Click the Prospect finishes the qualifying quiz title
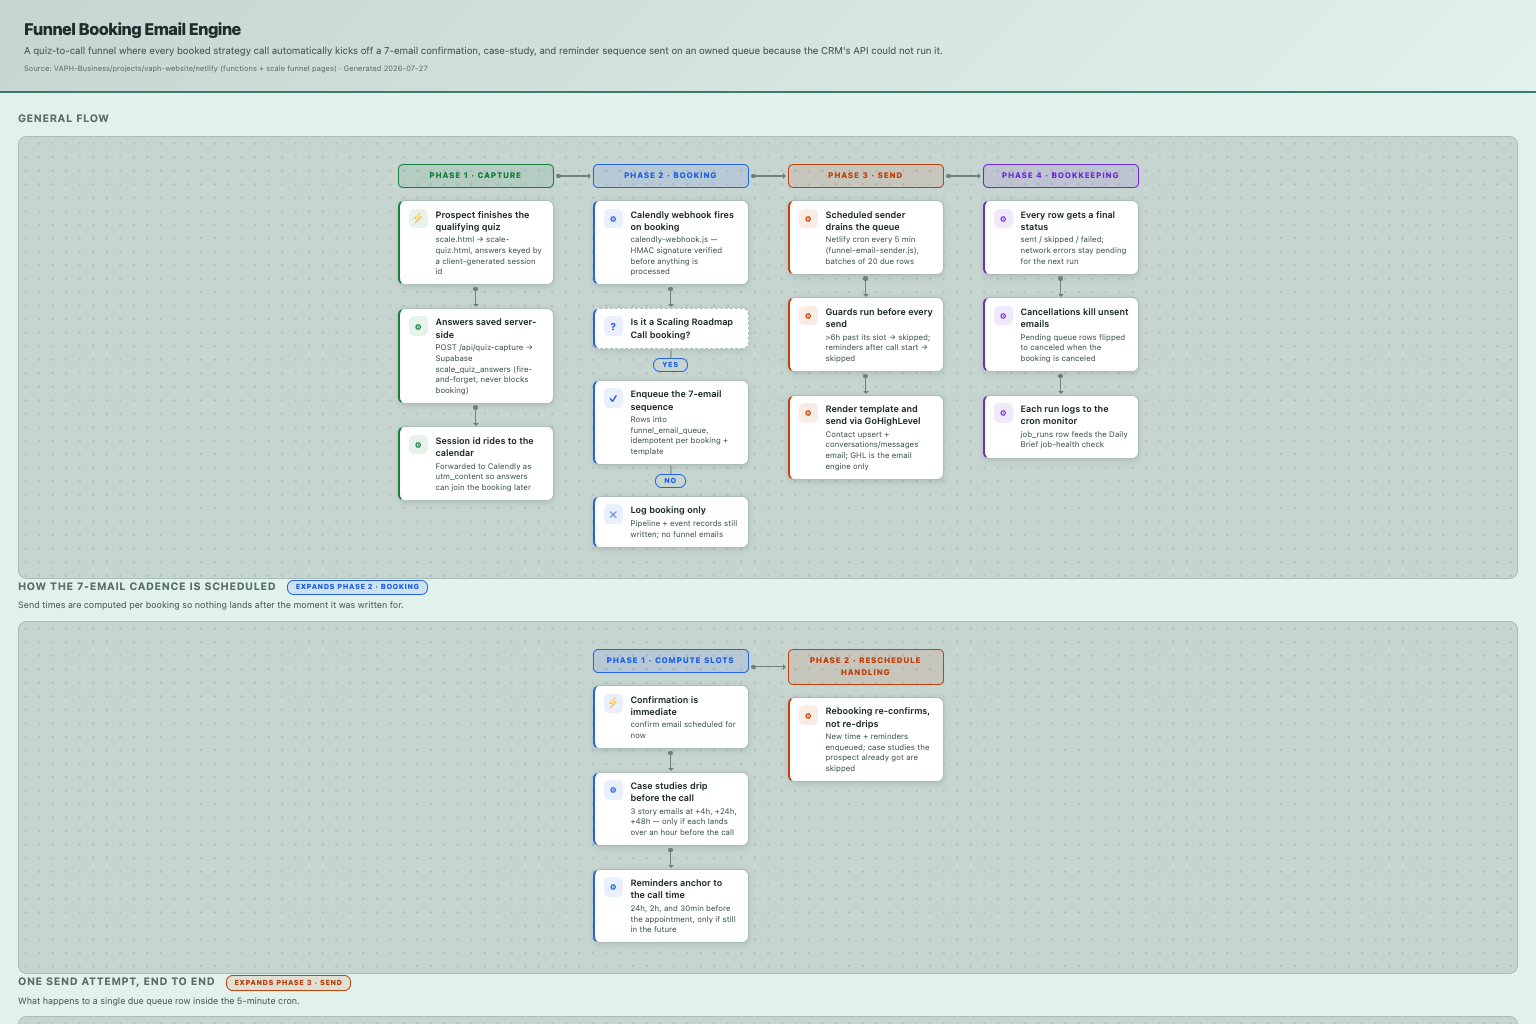1536x1024 pixels. pyautogui.click(x=482, y=221)
